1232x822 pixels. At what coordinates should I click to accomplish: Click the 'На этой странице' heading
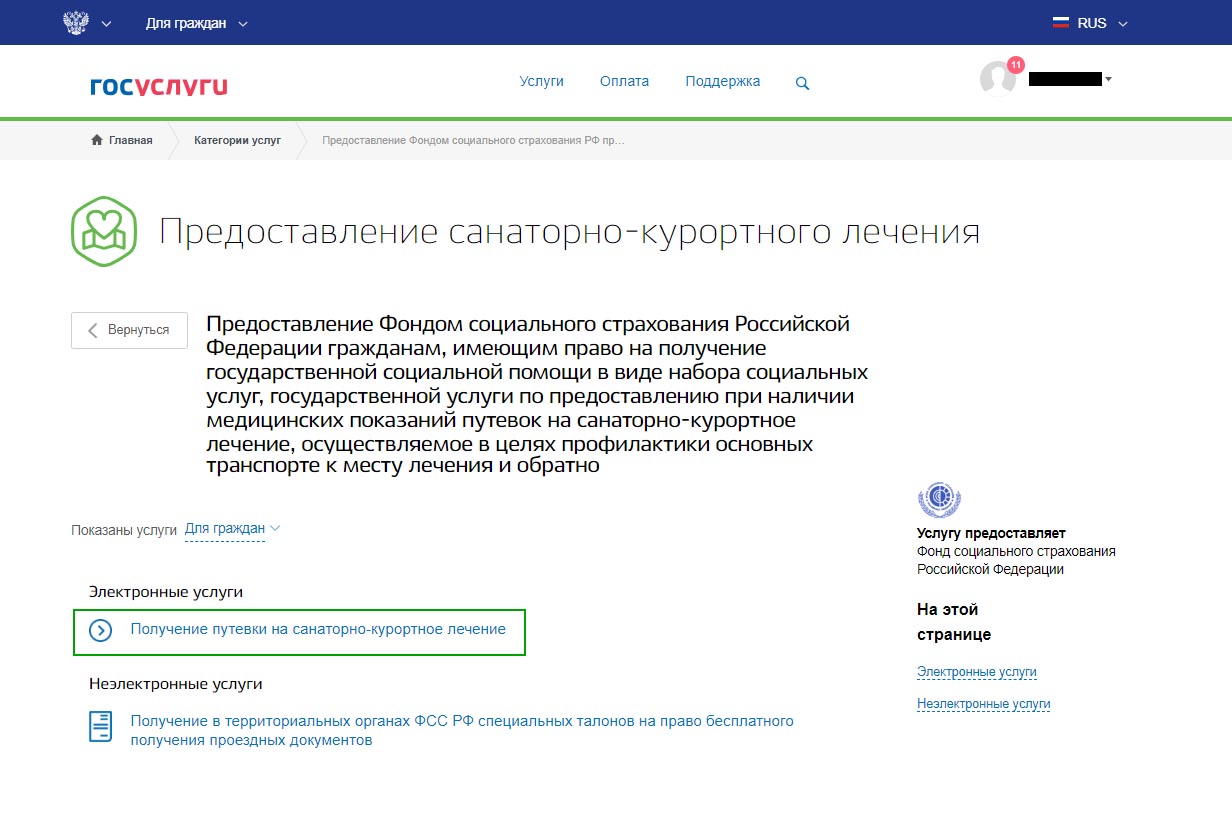click(x=954, y=622)
